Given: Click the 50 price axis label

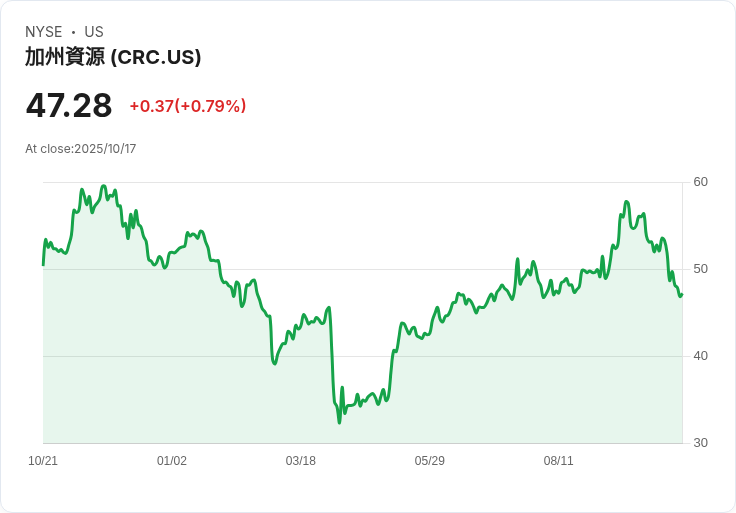Looking at the screenshot, I should [x=700, y=269].
